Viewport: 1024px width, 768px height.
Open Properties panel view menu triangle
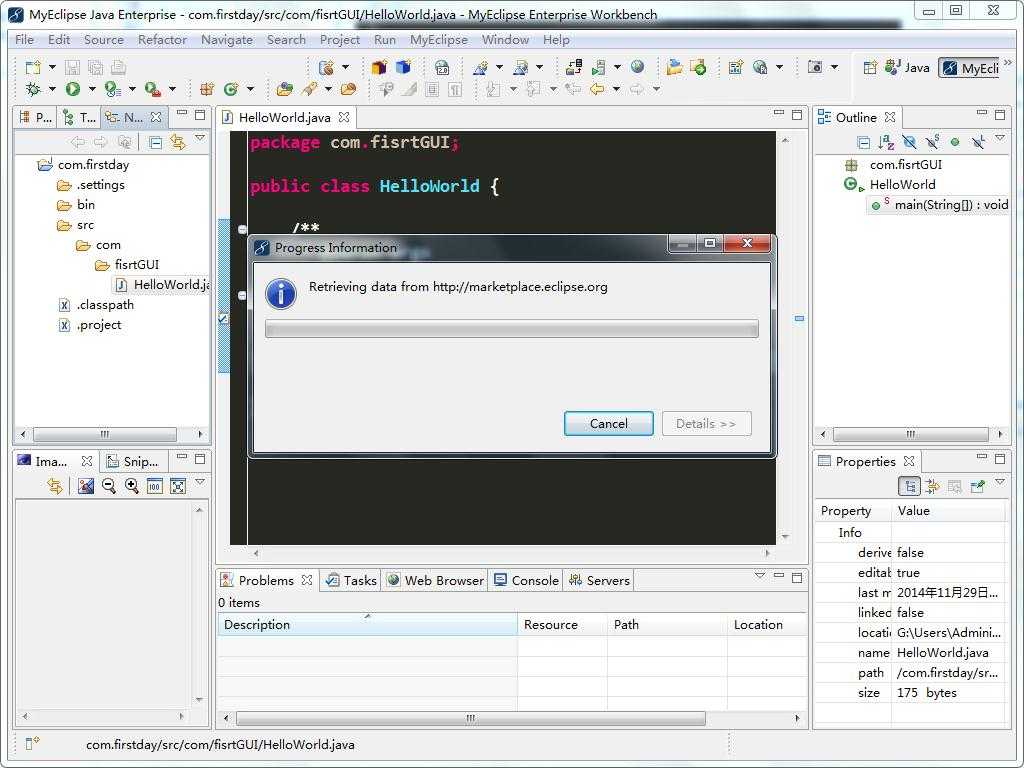(x=1000, y=482)
